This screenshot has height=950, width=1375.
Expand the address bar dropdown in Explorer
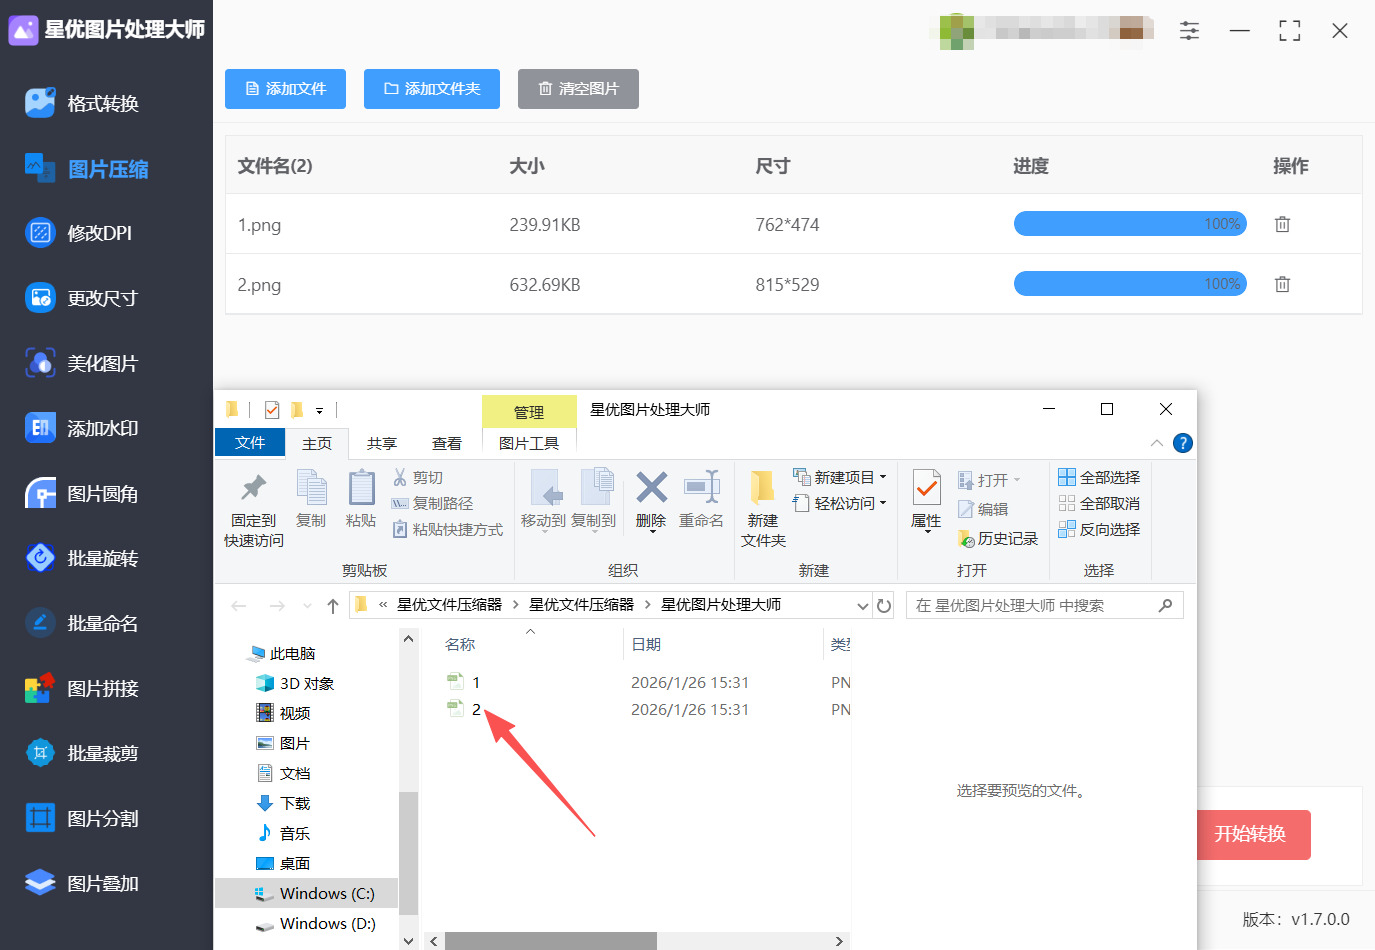862,605
